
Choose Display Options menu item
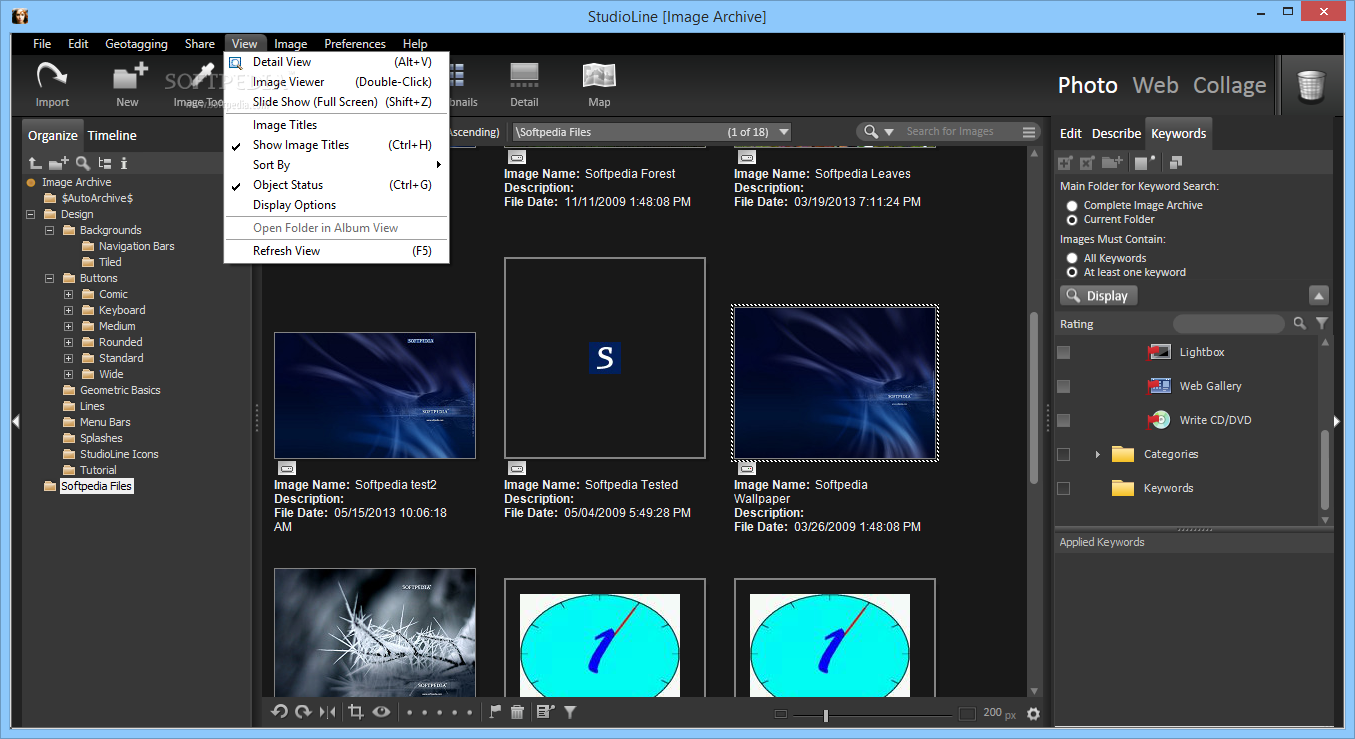tap(337, 205)
